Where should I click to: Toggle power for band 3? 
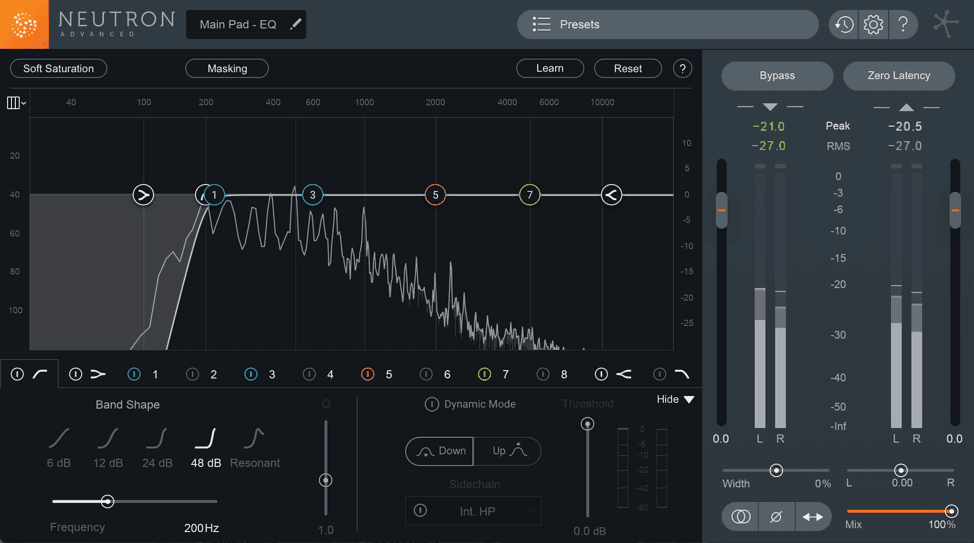click(250, 374)
